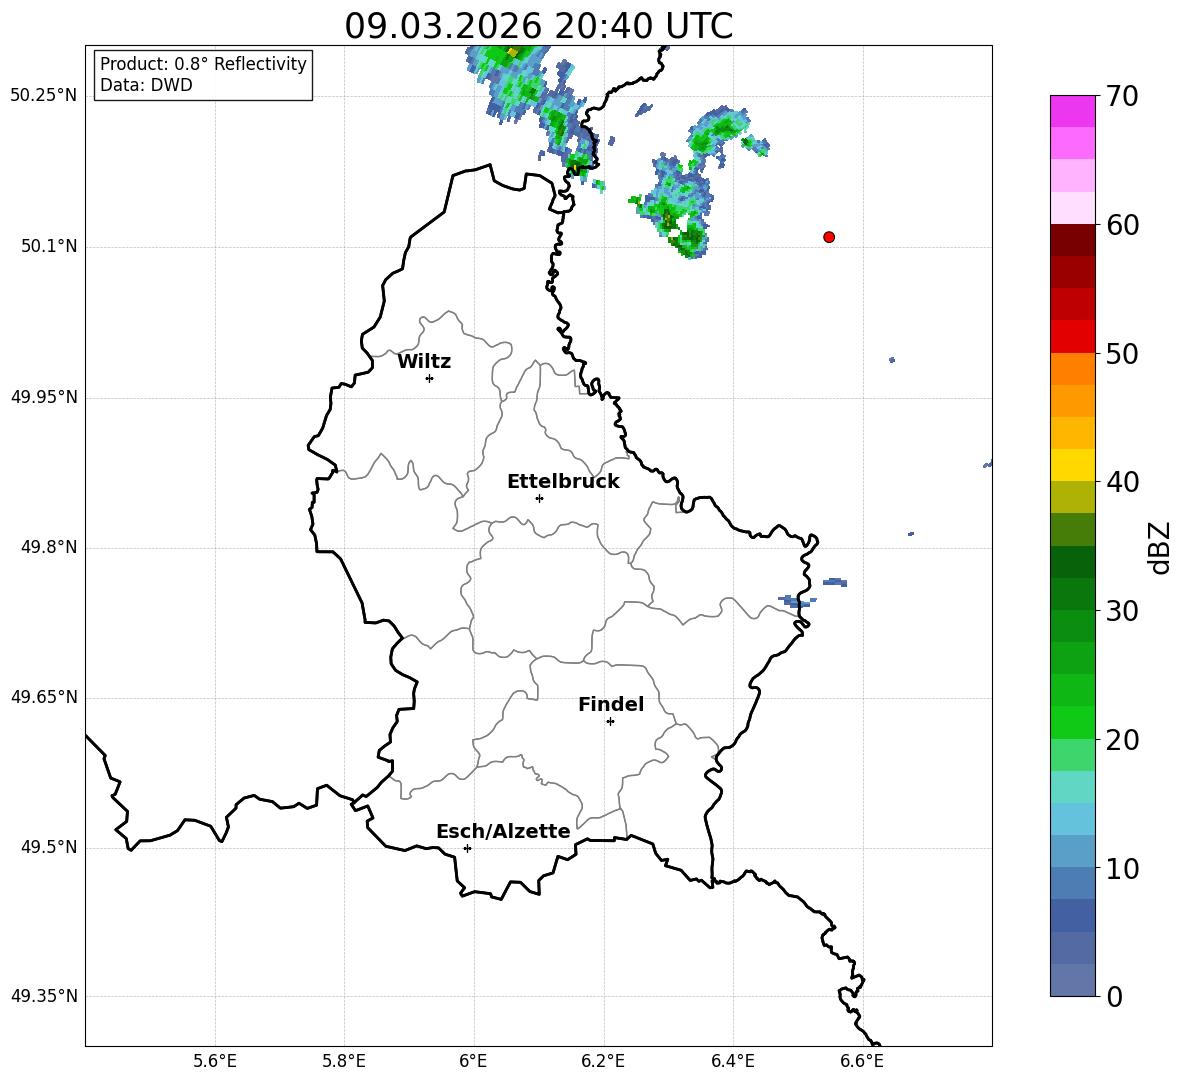The height and width of the screenshot is (1081, 1184).
Task: Click the 20 value on colorbar
Action: pyautogui.click(x=1121, y=740)
